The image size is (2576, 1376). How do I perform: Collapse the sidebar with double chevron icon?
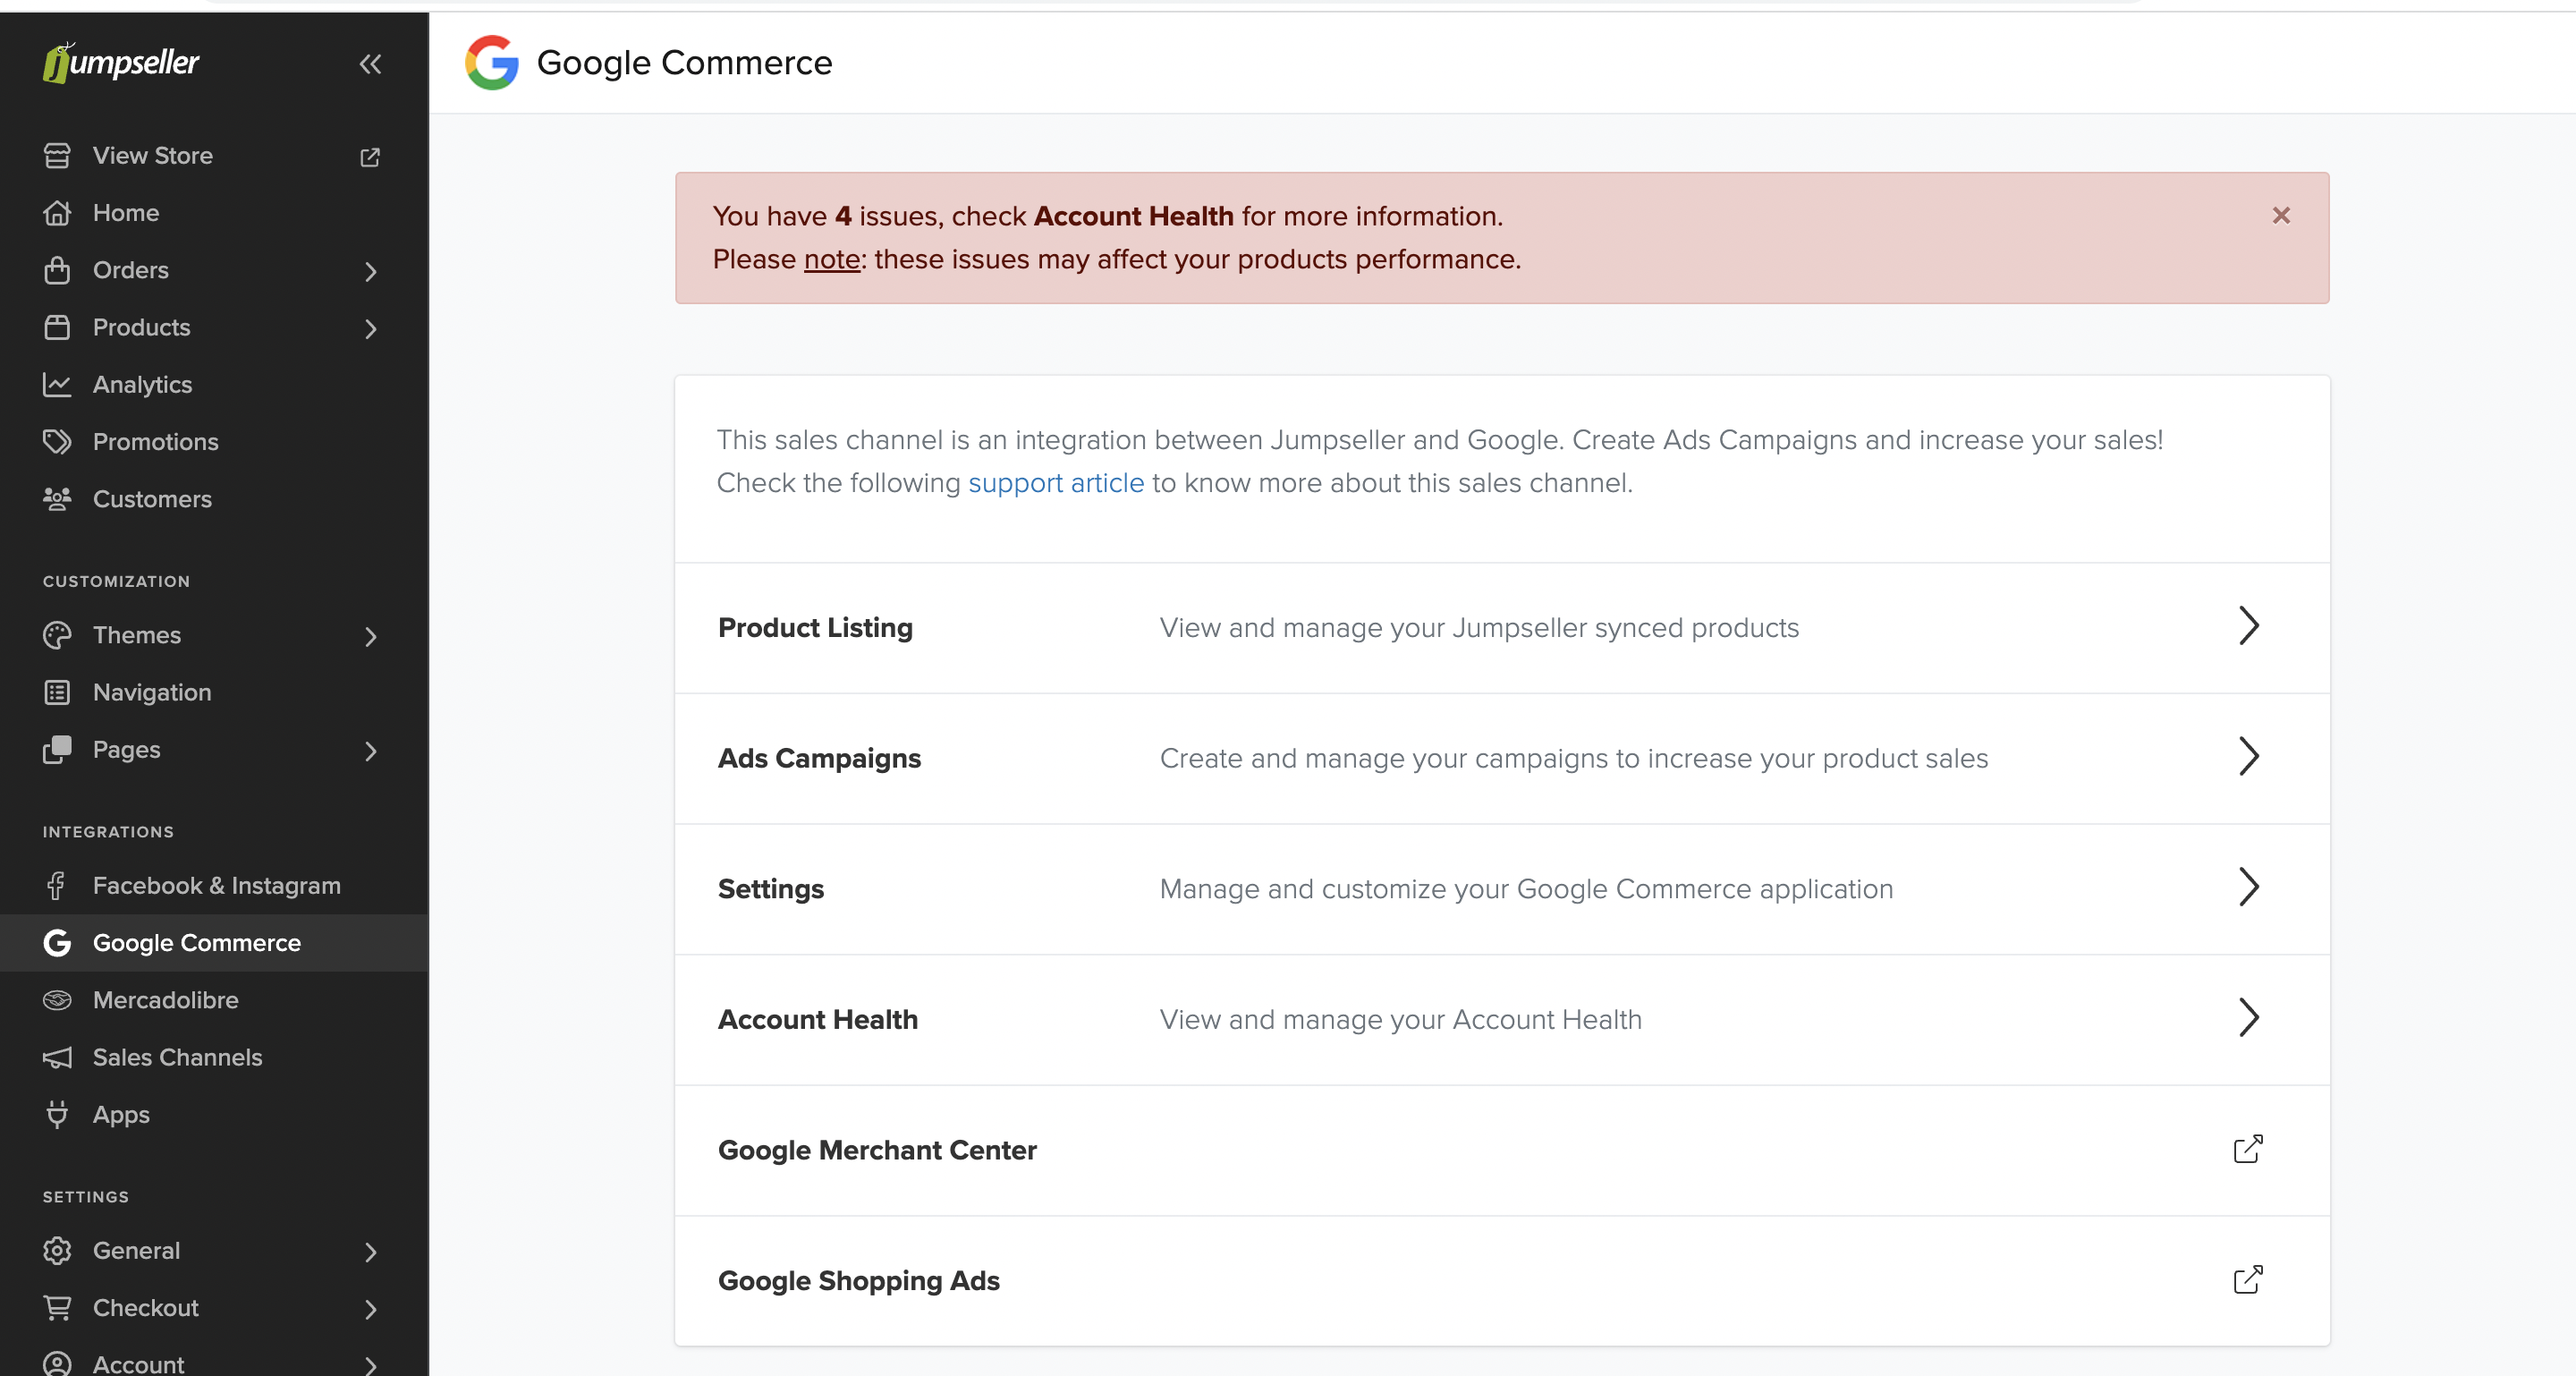tap(371, 64)
